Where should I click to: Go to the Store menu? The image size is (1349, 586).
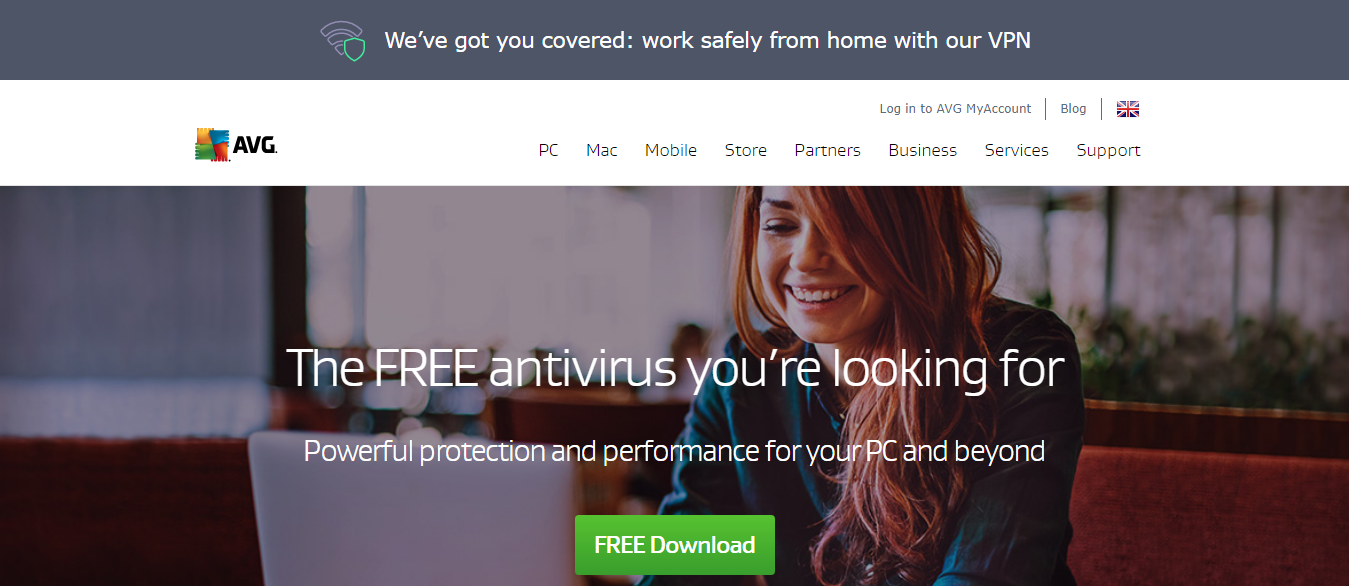746,150
